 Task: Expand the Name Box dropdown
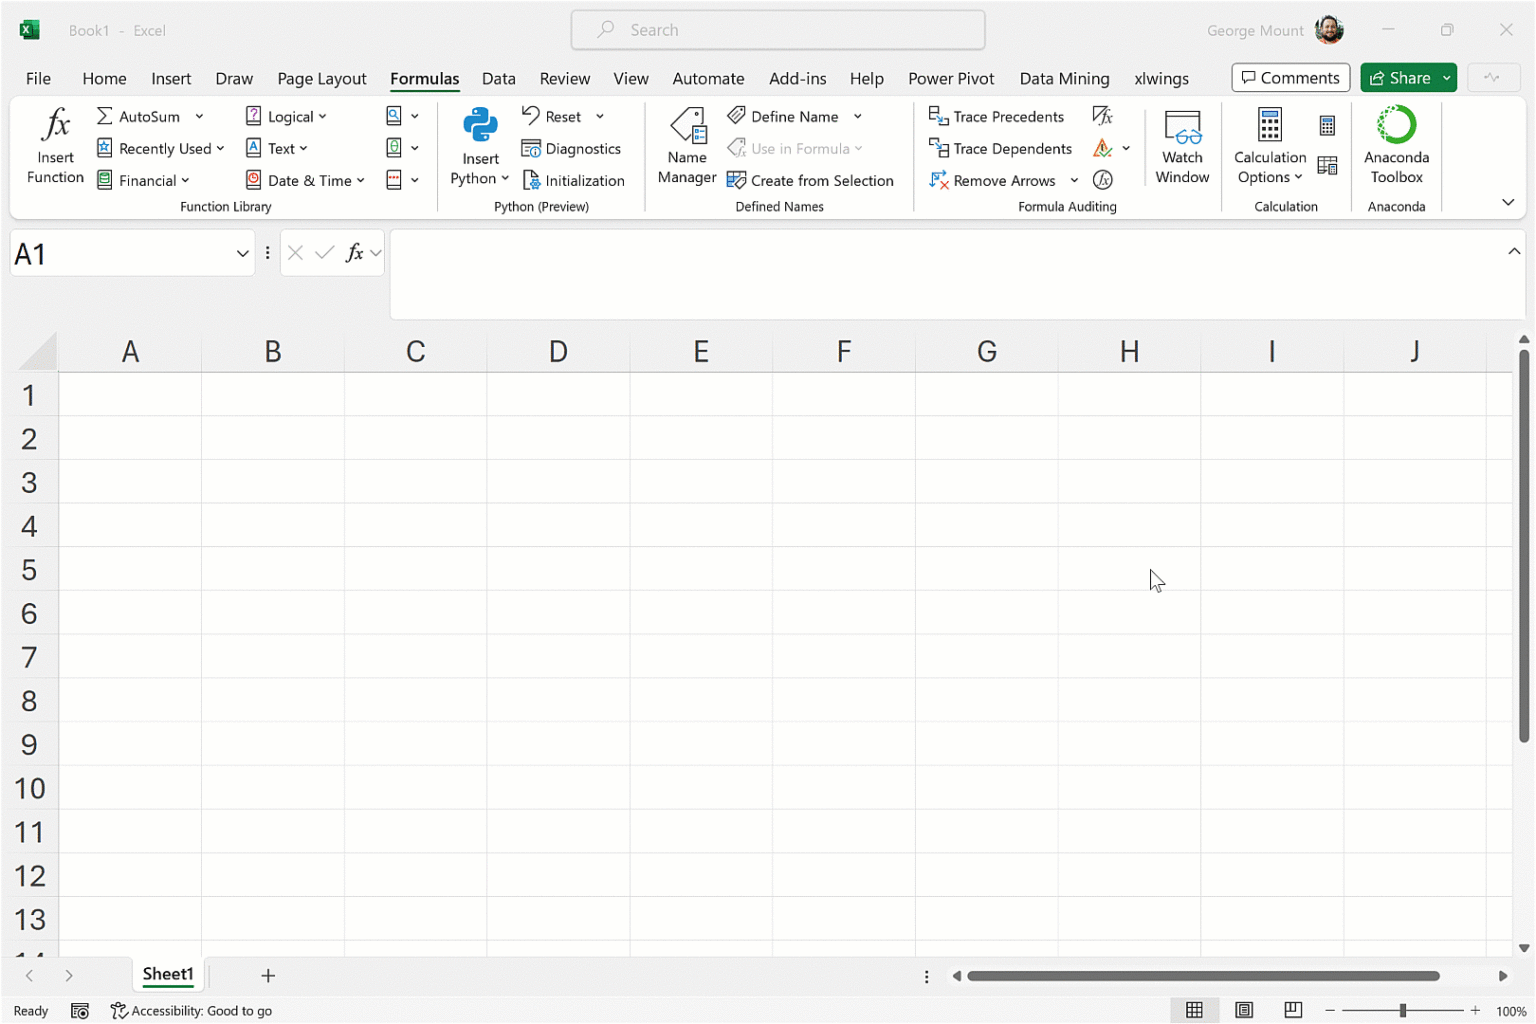click(242, 254)
